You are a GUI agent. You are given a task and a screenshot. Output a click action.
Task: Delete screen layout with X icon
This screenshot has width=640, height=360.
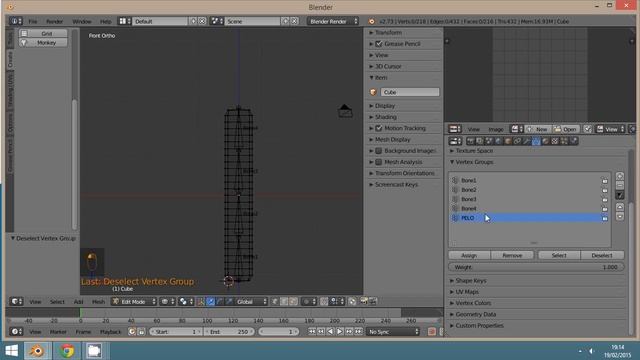click(x=202, y=21)
